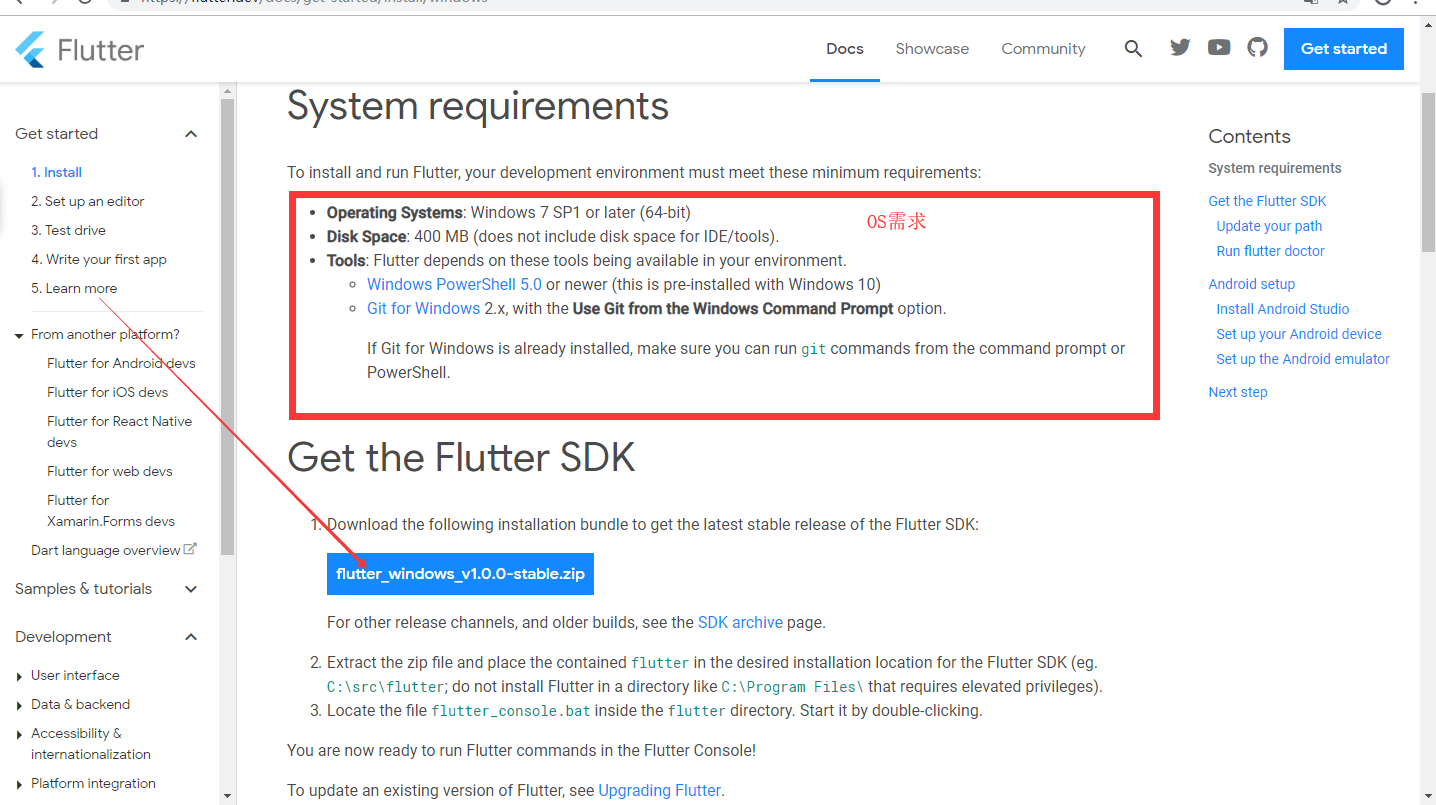Collapse the Get started sidebar section
This screenshot has width=1436, height=805.
click(x=191, y=134)
